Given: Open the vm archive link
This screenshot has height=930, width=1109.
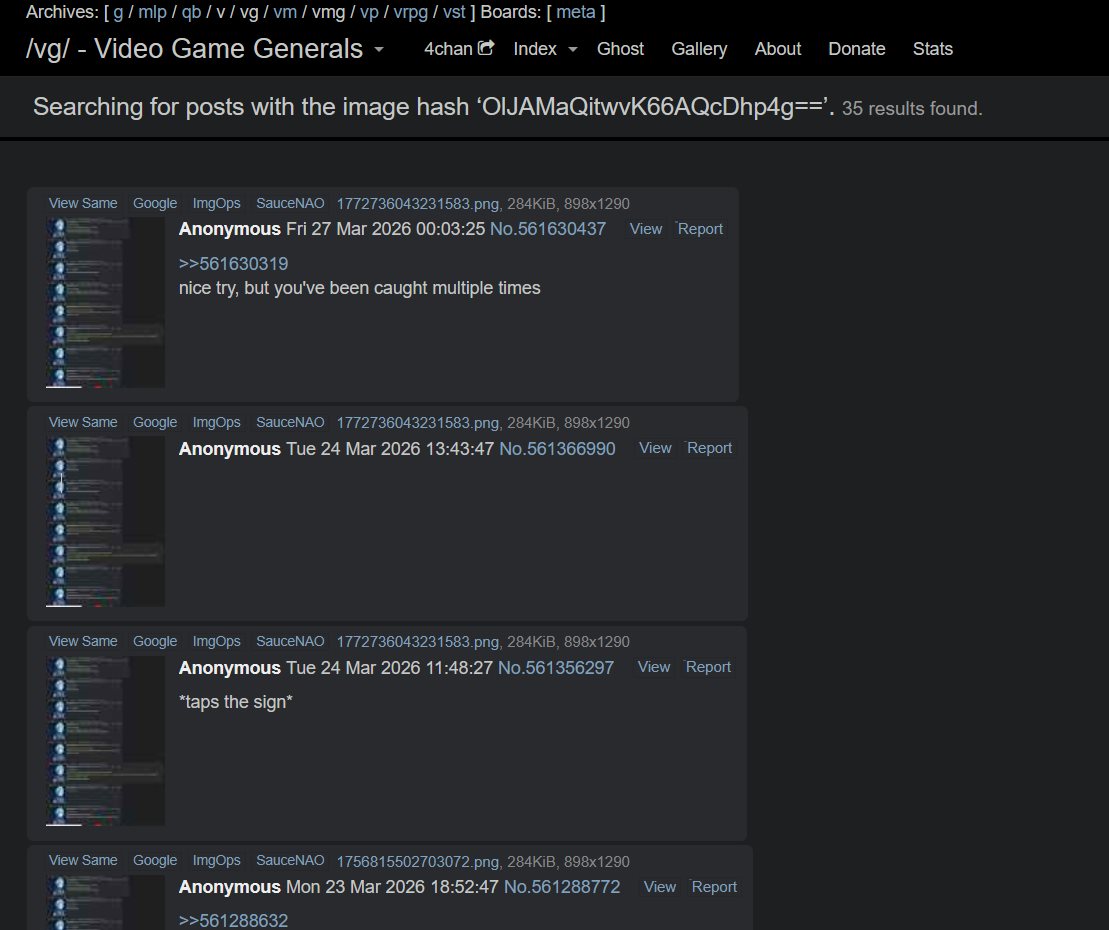Looking at the screenshot, I should point(285,13).
